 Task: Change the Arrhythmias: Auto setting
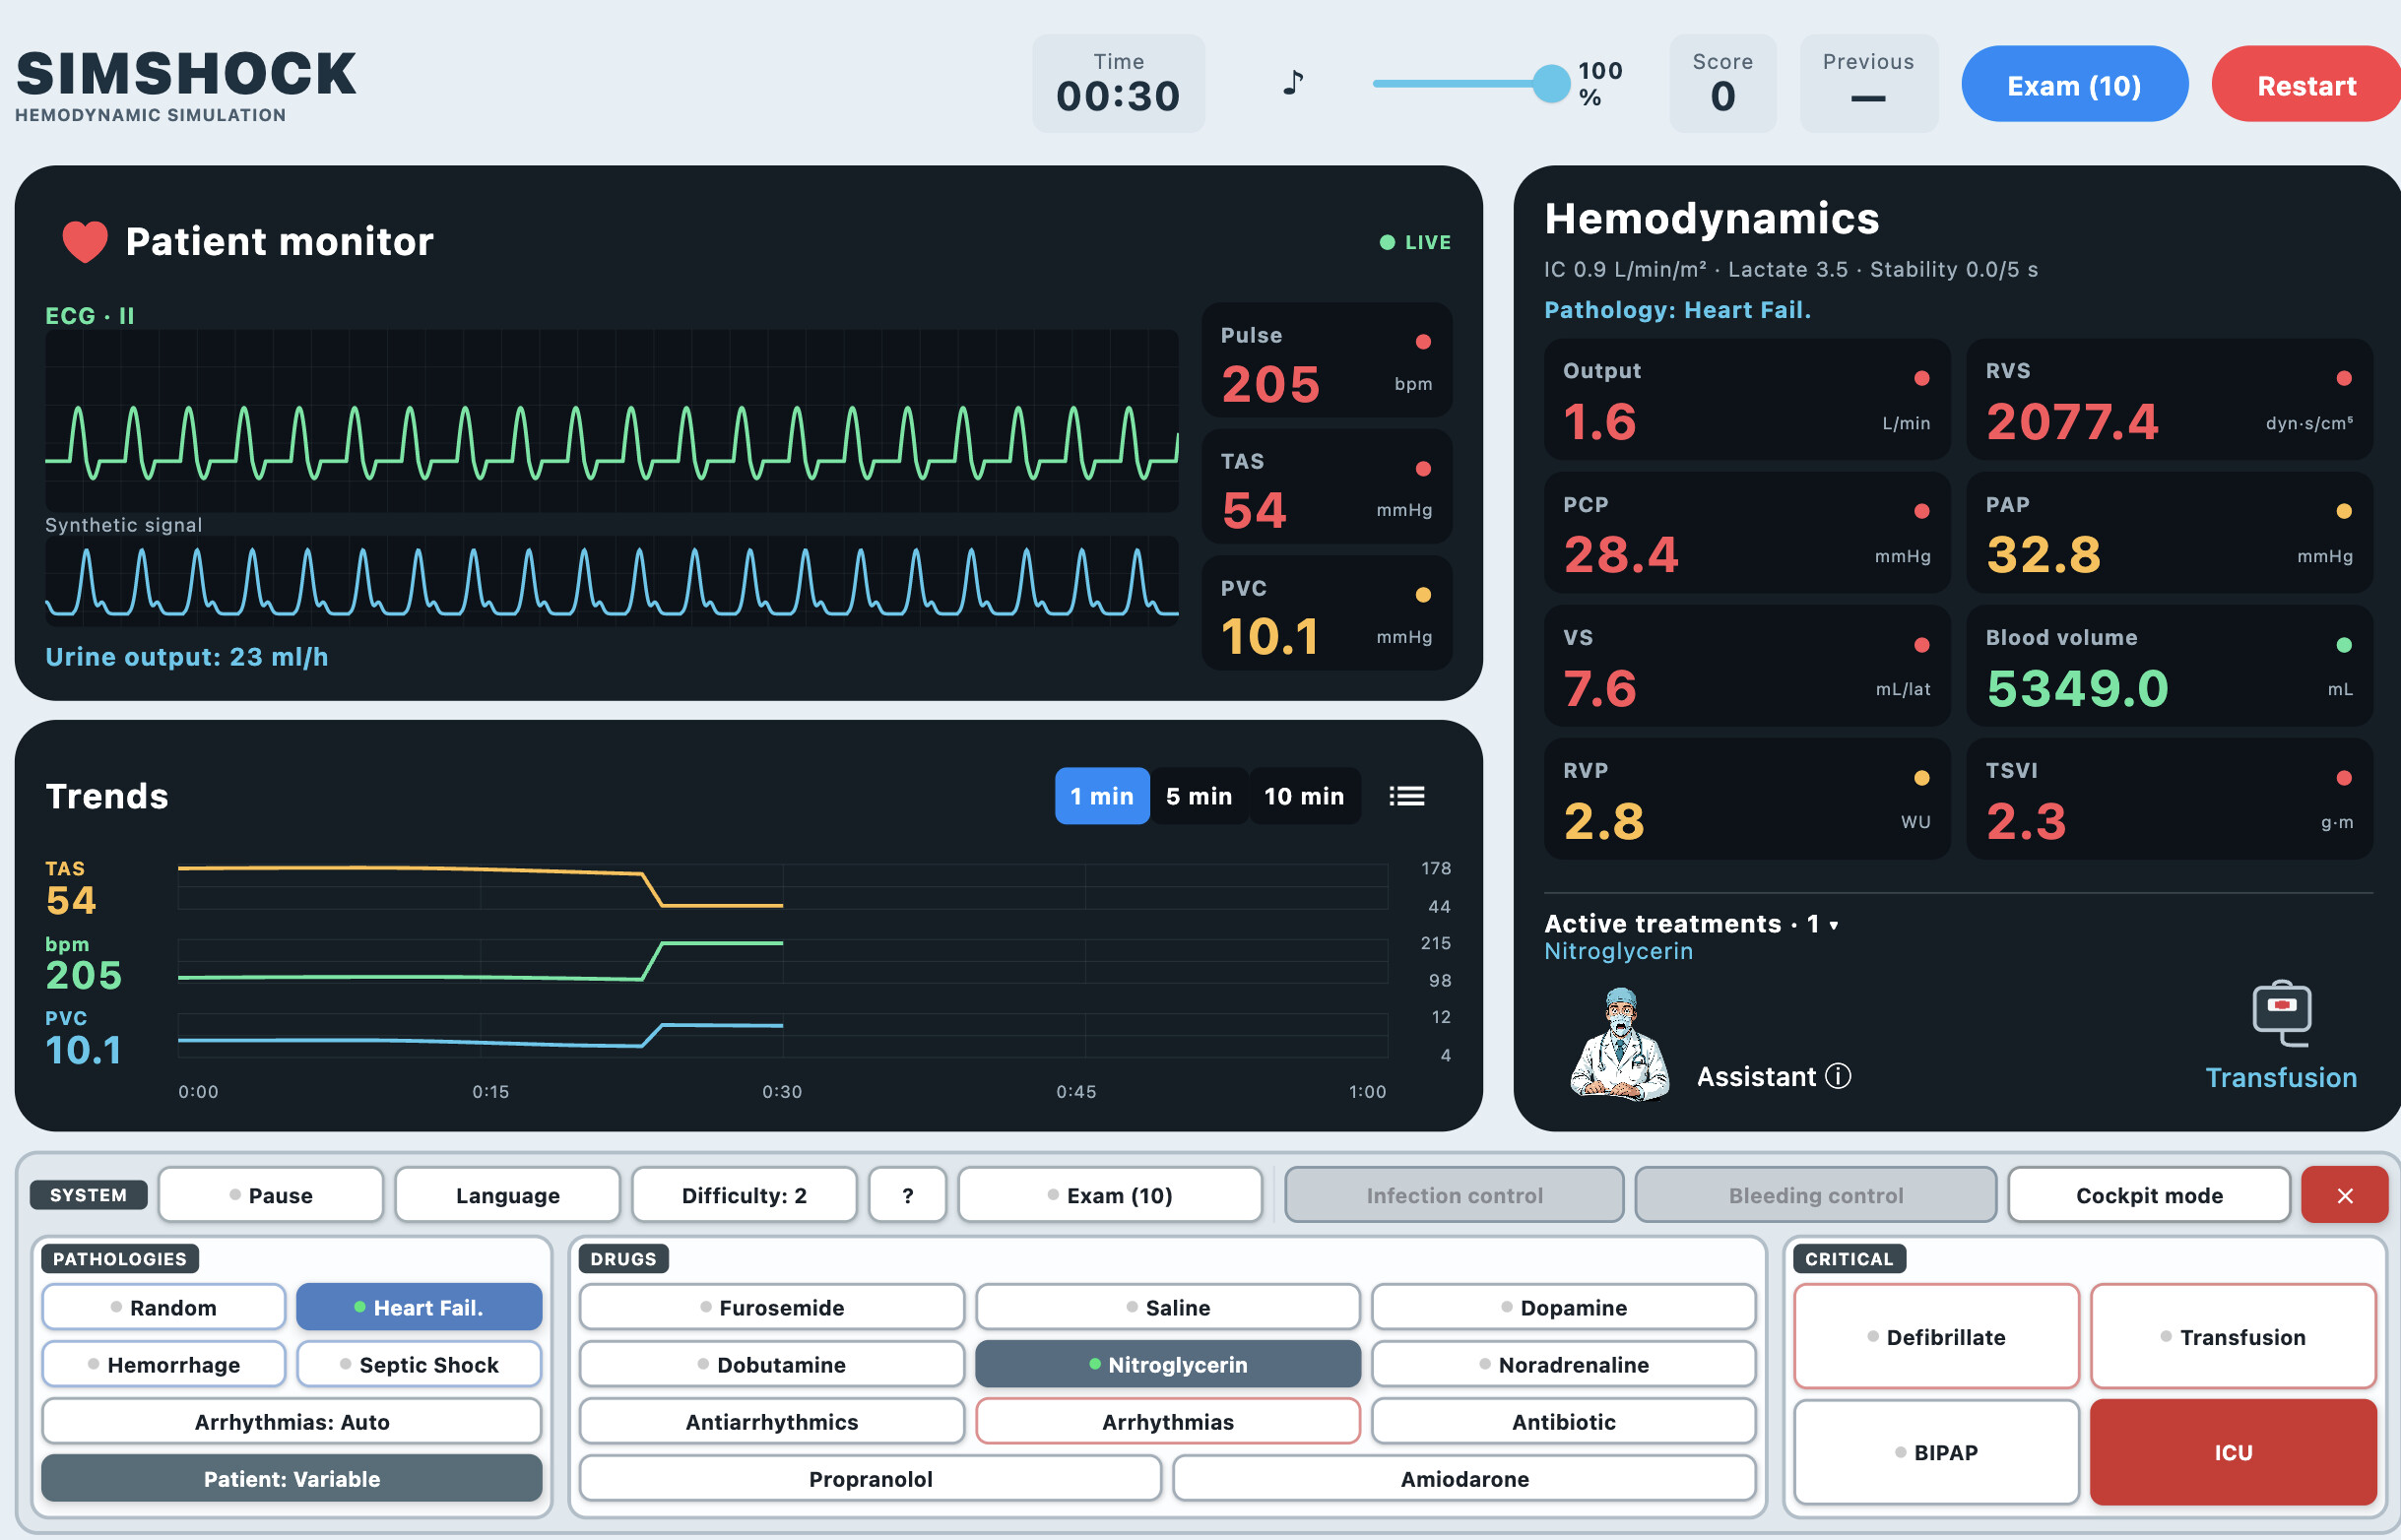[292, 1422]
